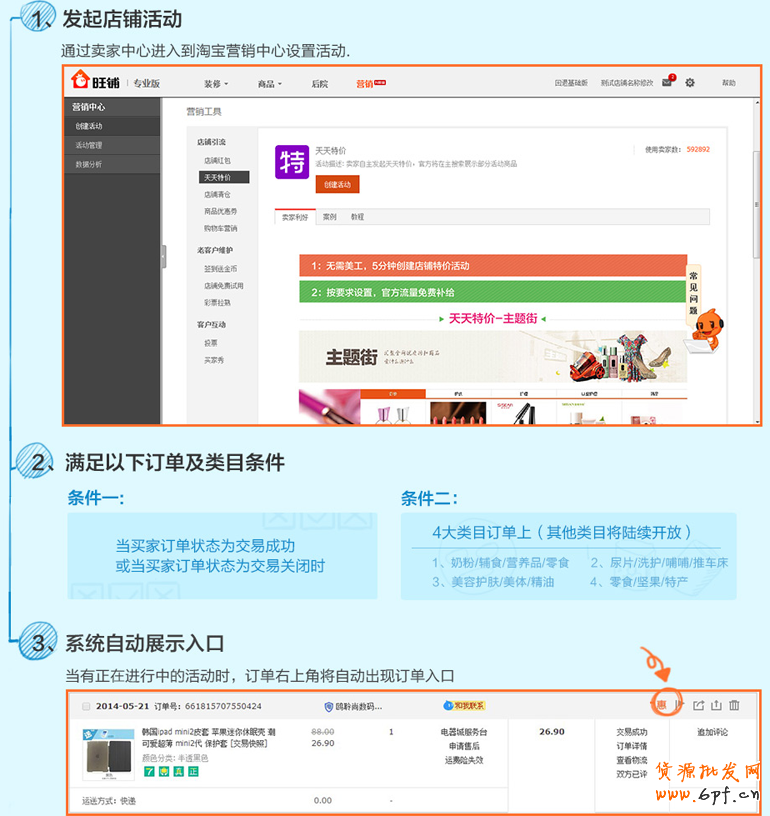Select 活动管理 in the left sidebar
The width and height of the screenshot is (770, 816).
point(112,145)
